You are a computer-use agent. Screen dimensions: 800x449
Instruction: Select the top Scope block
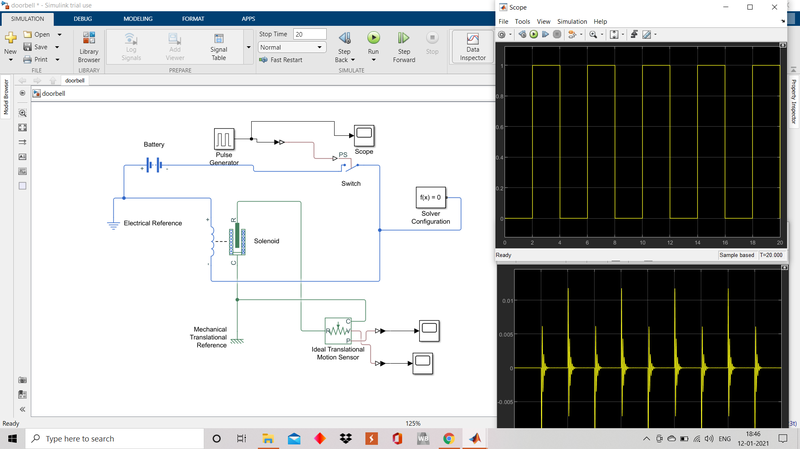(364, 135)
